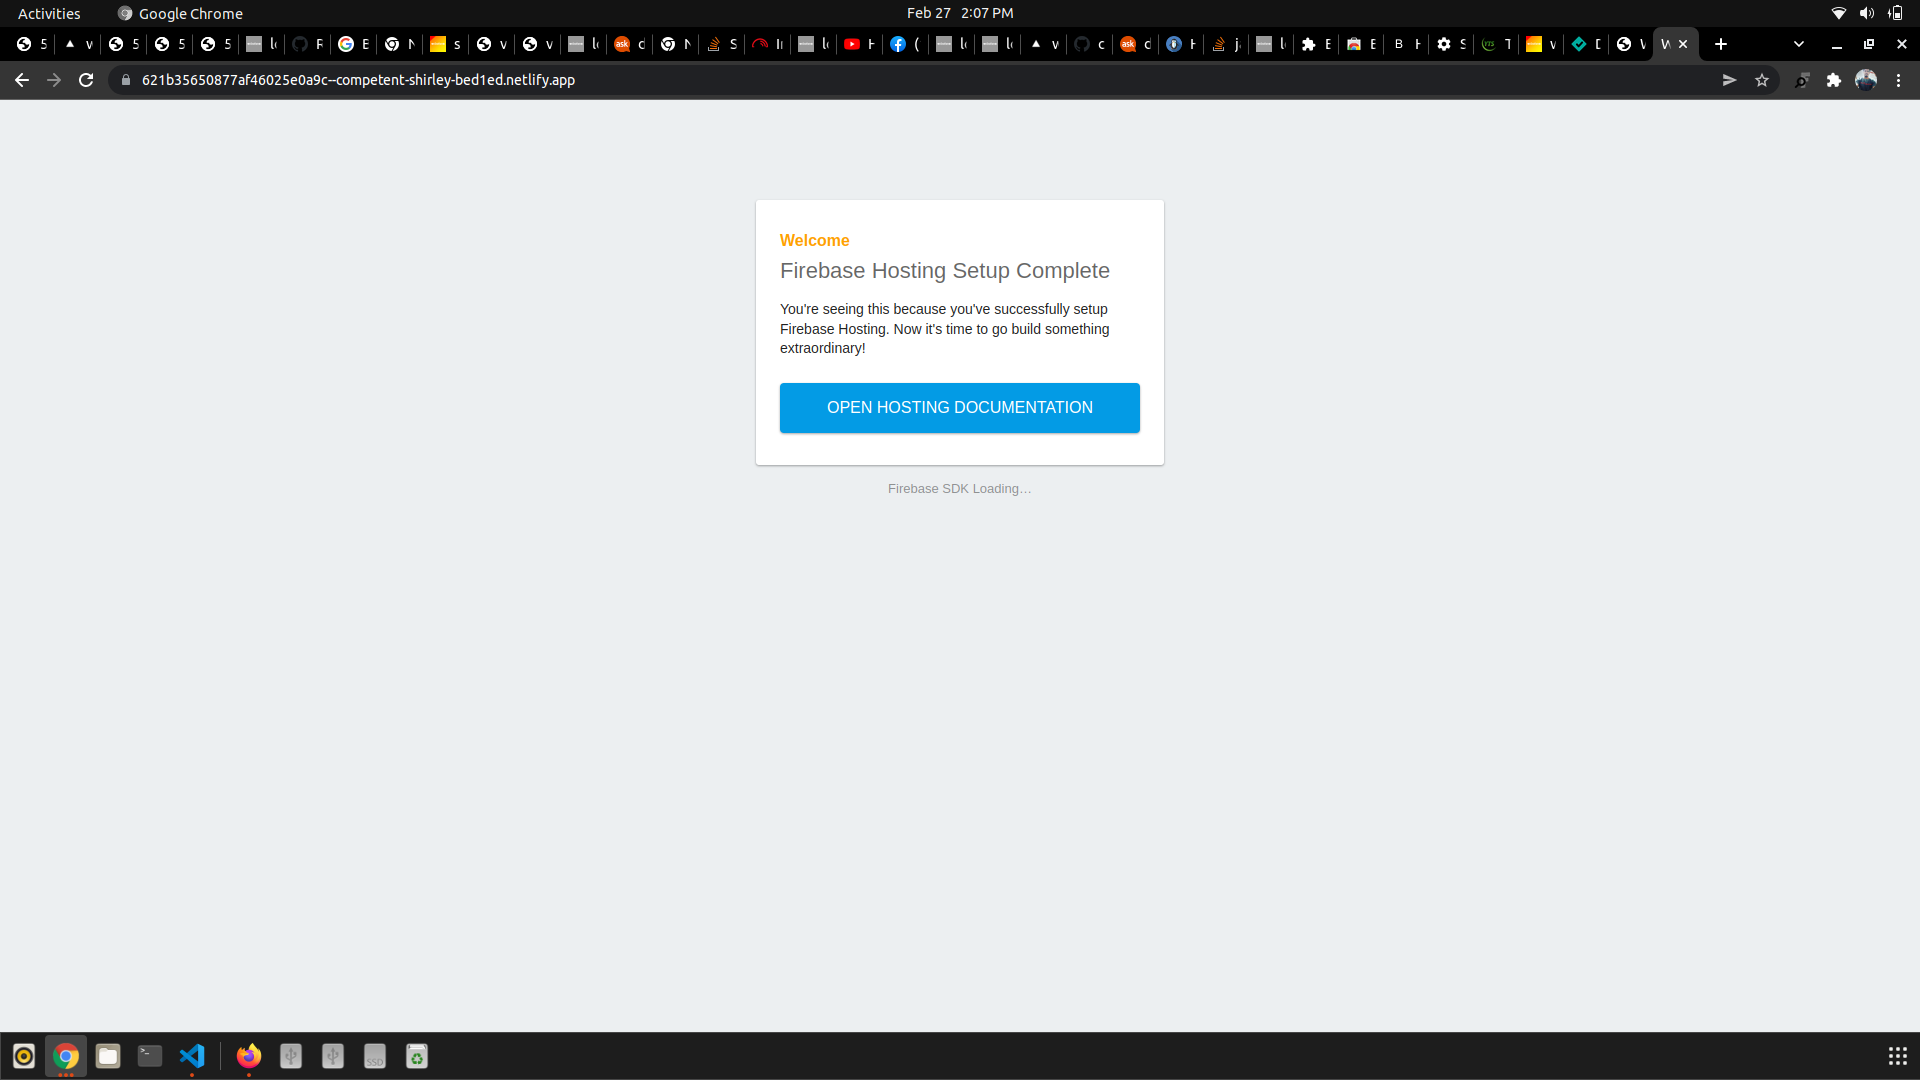Open the SSD drive icon in the dock

375,1056
